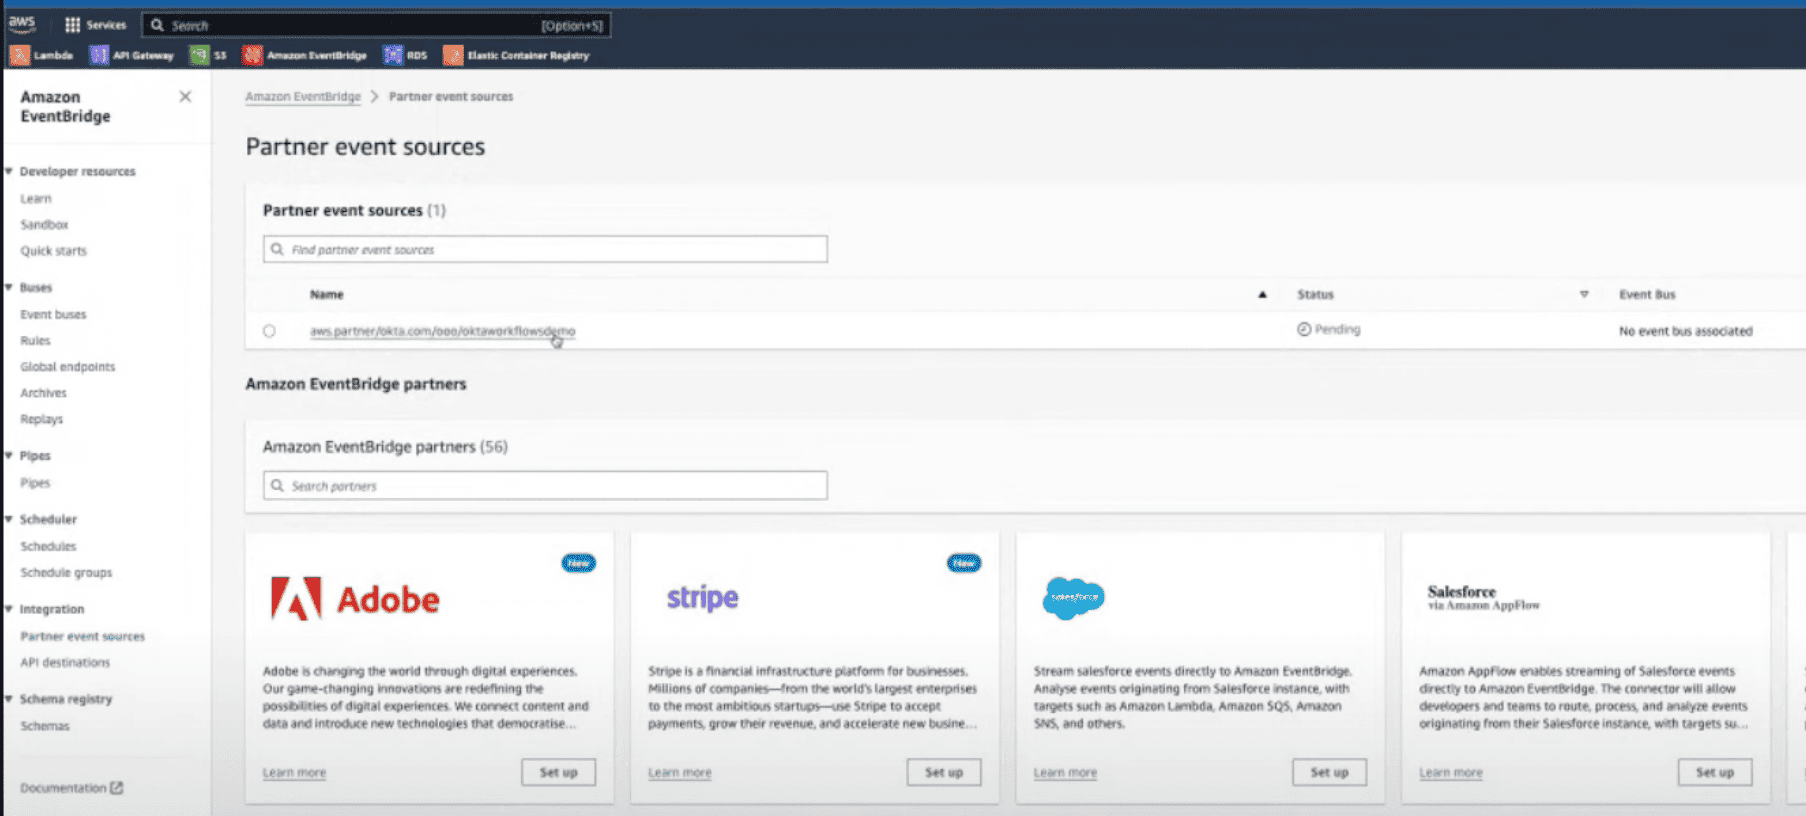Open the Amazon EventBridge shortcut icon
Viewport: 1806px width, 816px height.
click(252, 55)
